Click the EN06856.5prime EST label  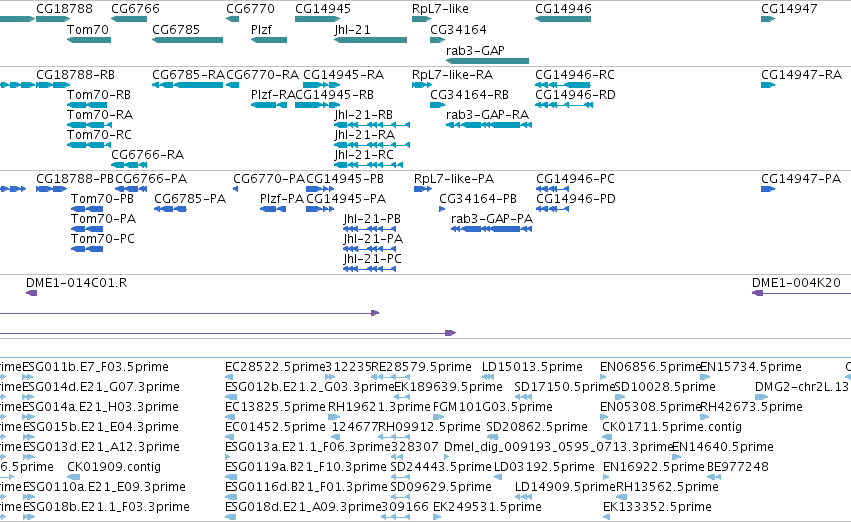tap(650, 367)
